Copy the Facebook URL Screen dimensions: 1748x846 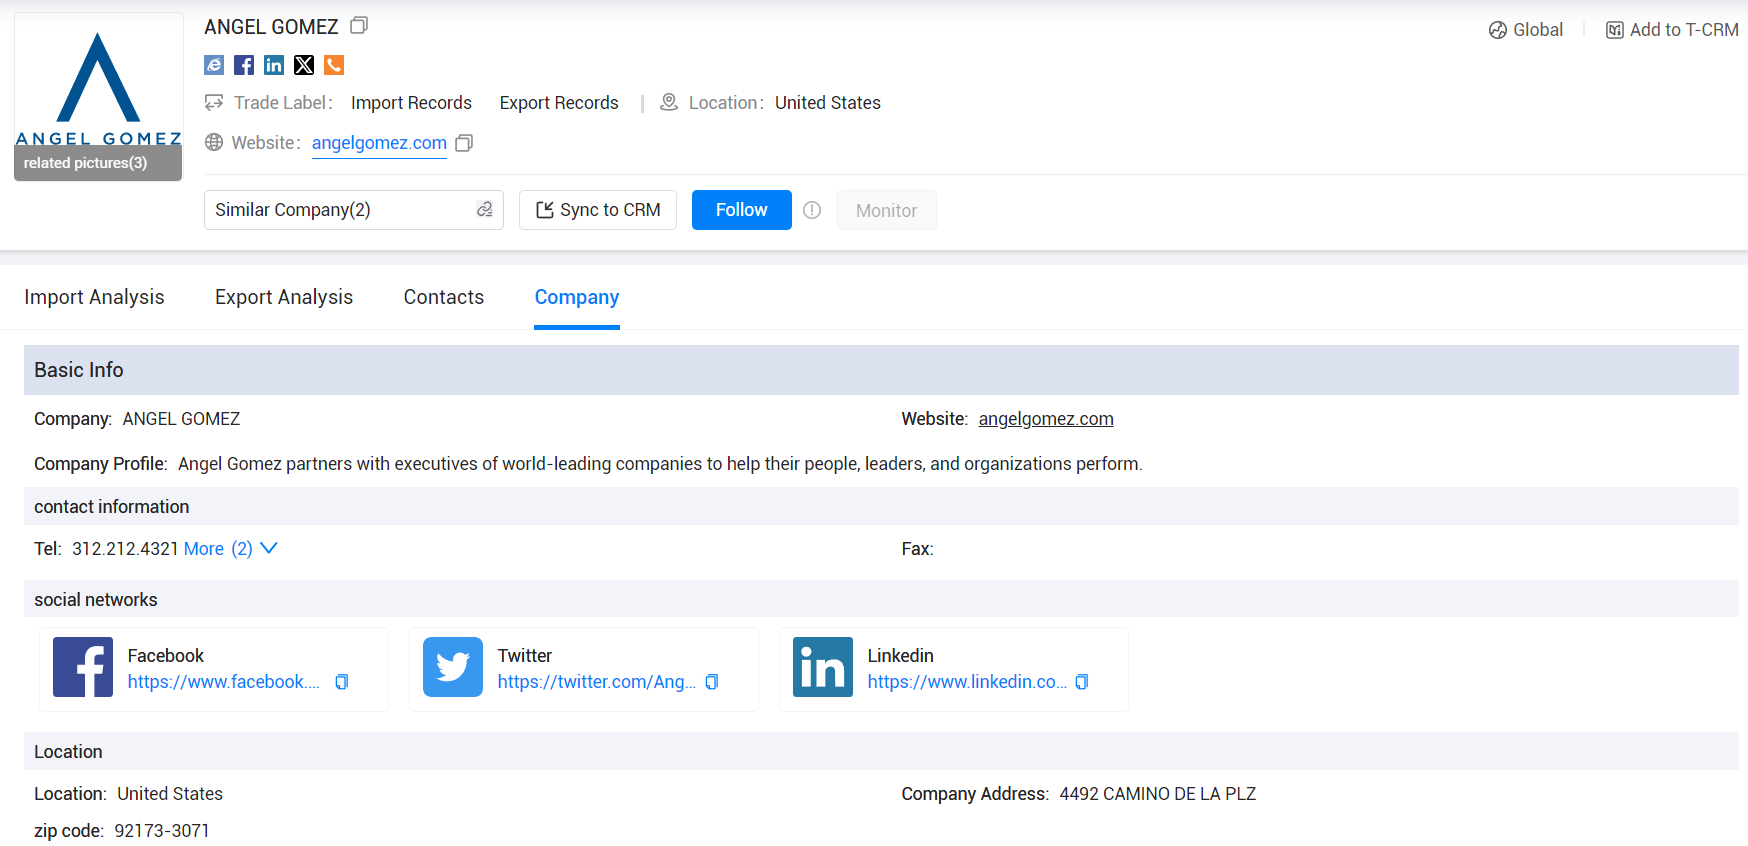(342, 682)
